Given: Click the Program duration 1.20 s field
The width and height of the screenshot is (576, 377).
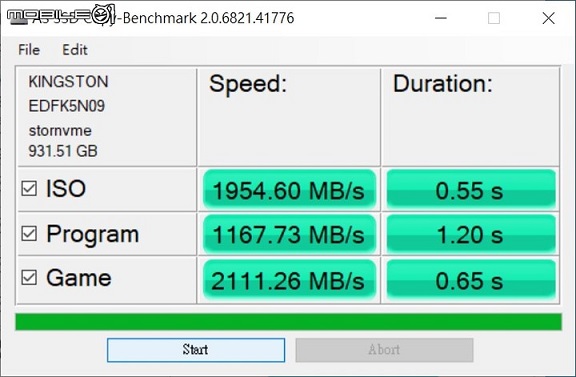Looking at the screenshot, I should pyautogui.click(x=471, y=234).
